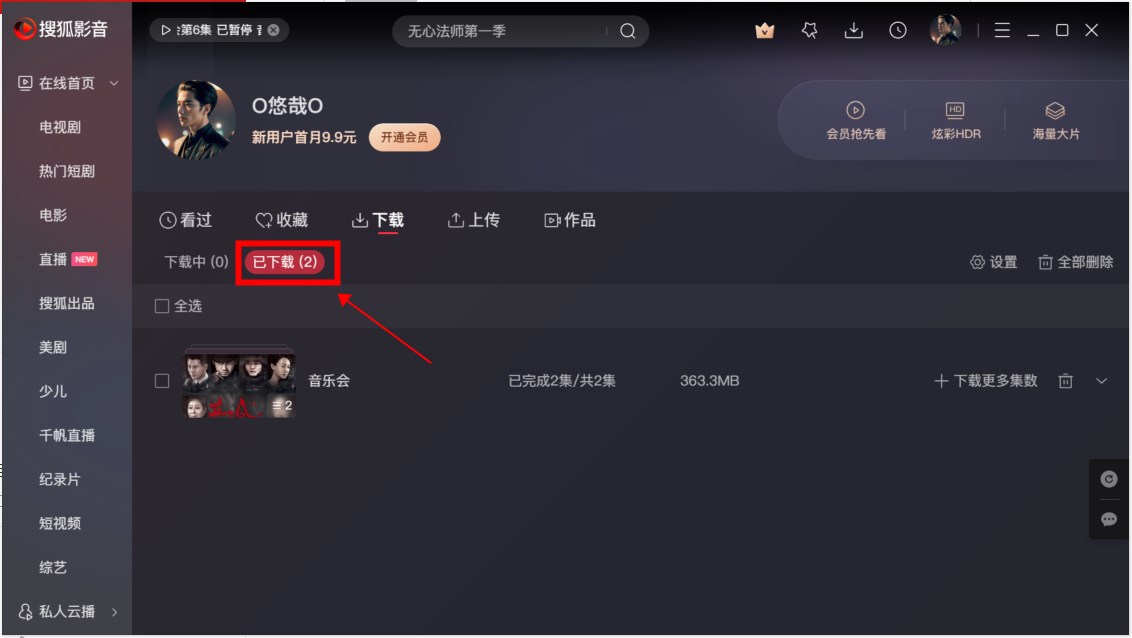1132x638 pixels.
Task: Expand the 在线首页 sidebar dropdown
Action: pyautogui.click(x=114, y=84)
